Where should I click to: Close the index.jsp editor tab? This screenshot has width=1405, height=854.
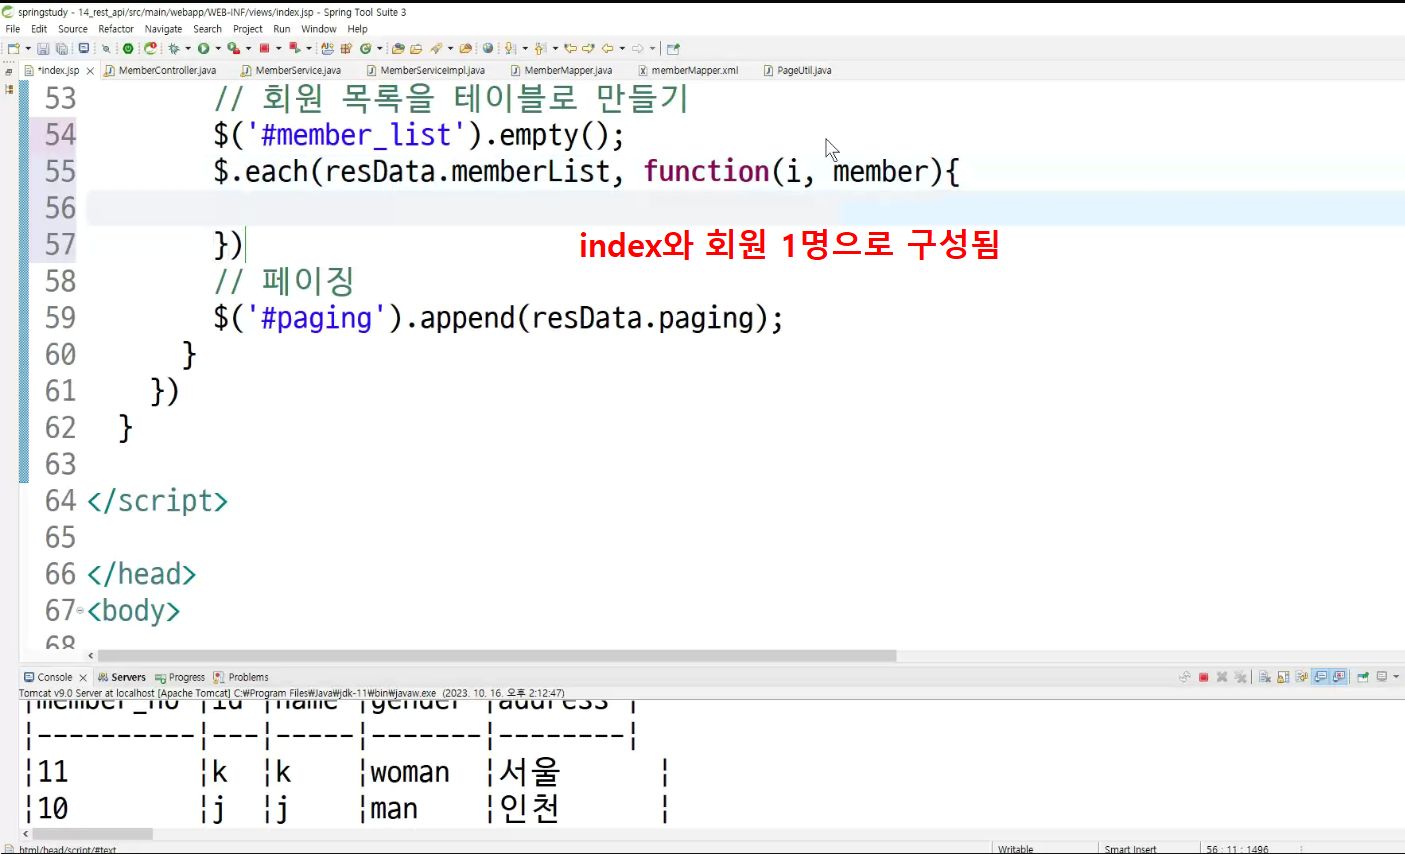[90, 71]
